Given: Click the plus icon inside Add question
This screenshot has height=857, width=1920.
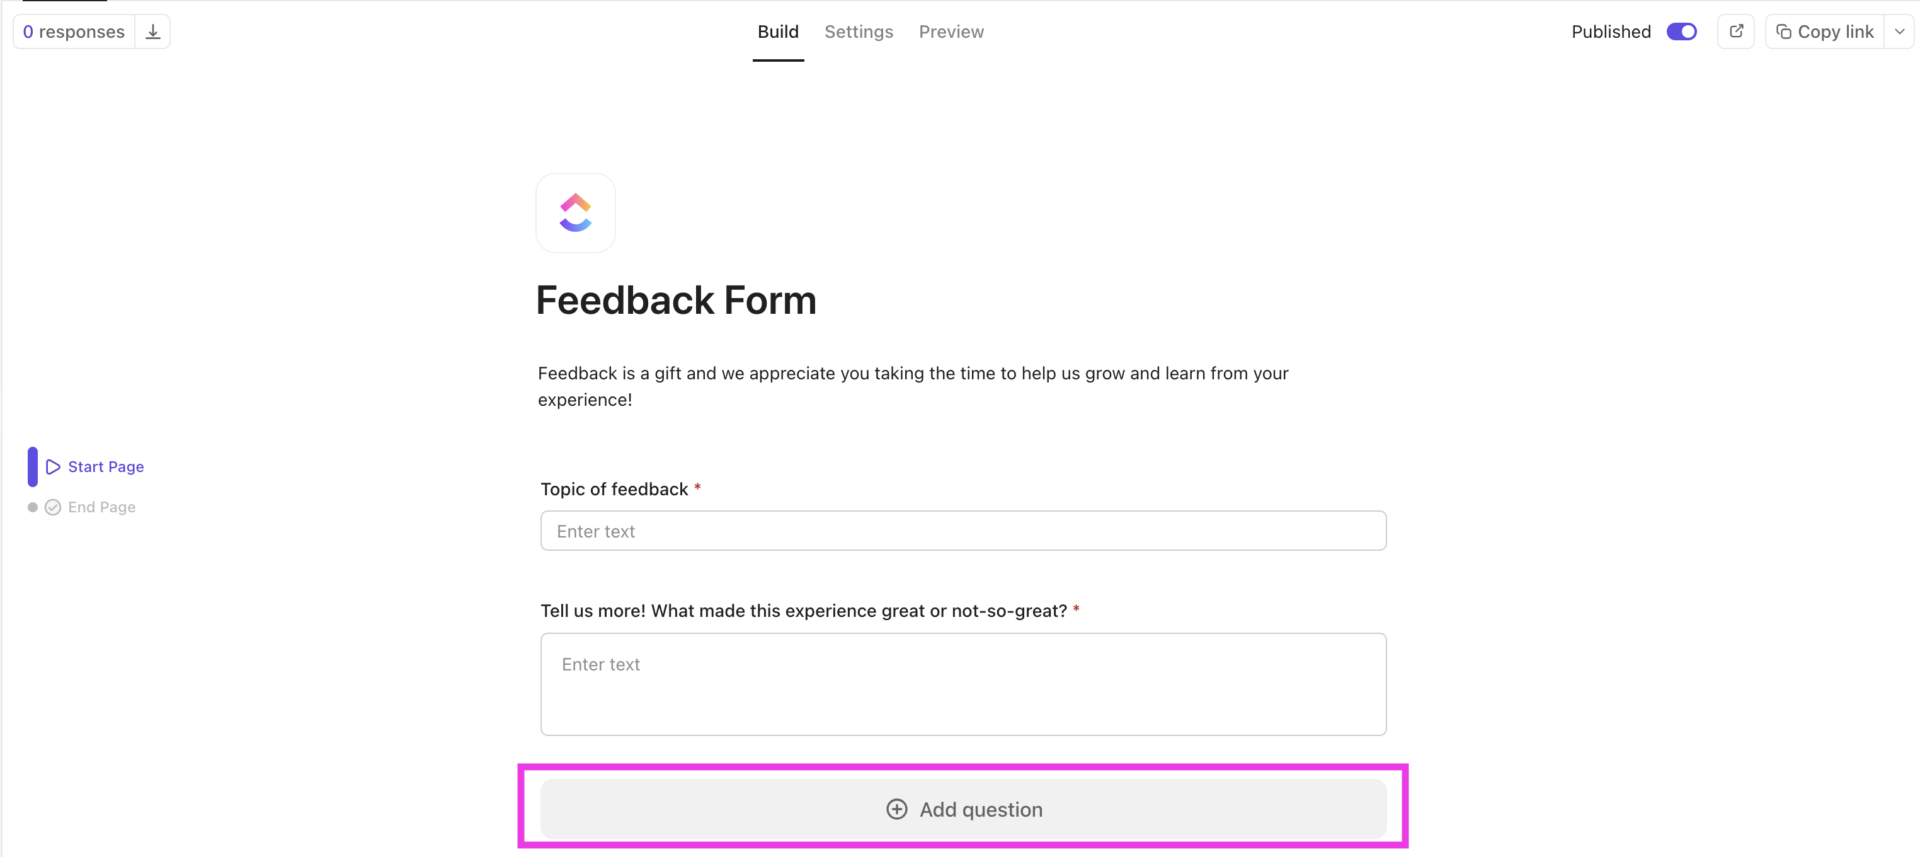Looking at the screenshot, I should (x=895, y=809).
